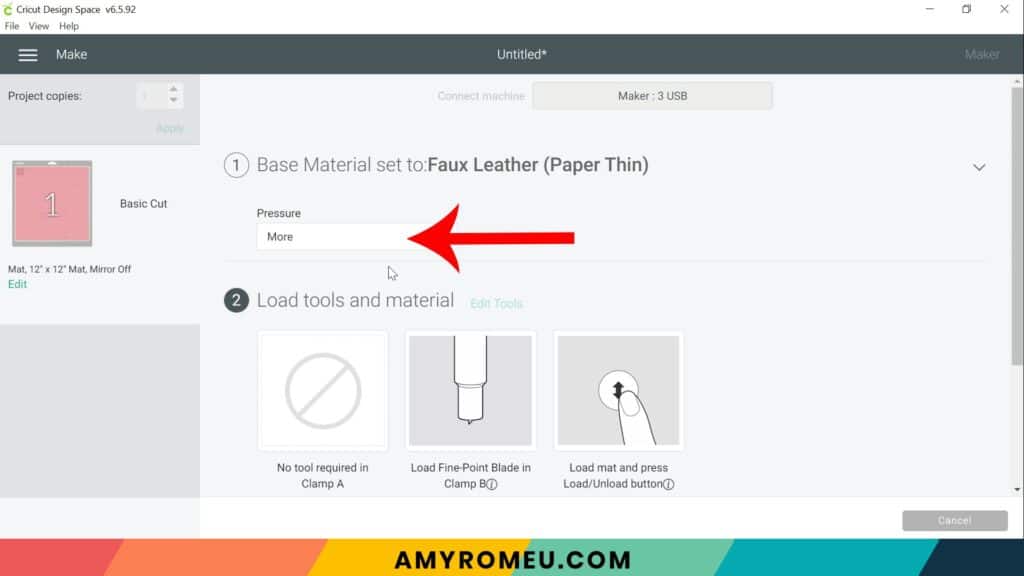
Task: Increase project copies with up arrow
Action: [173, 89]
